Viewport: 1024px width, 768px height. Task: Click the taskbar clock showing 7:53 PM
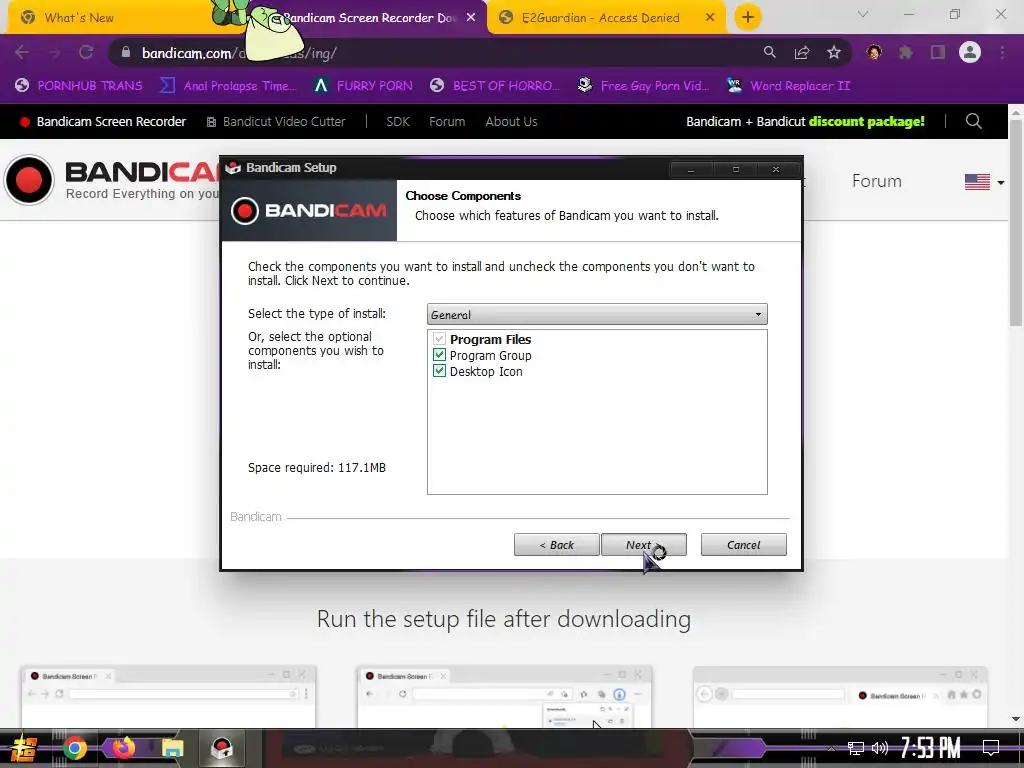coord(931,748)
